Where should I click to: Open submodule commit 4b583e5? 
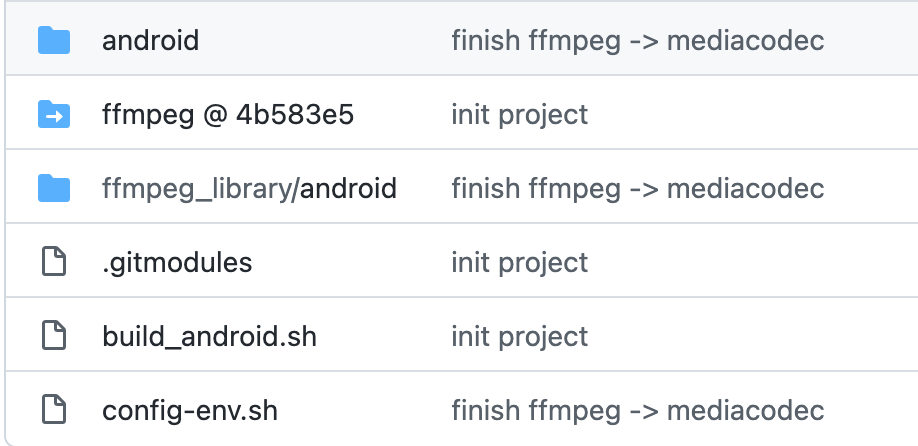click(294, 115)
